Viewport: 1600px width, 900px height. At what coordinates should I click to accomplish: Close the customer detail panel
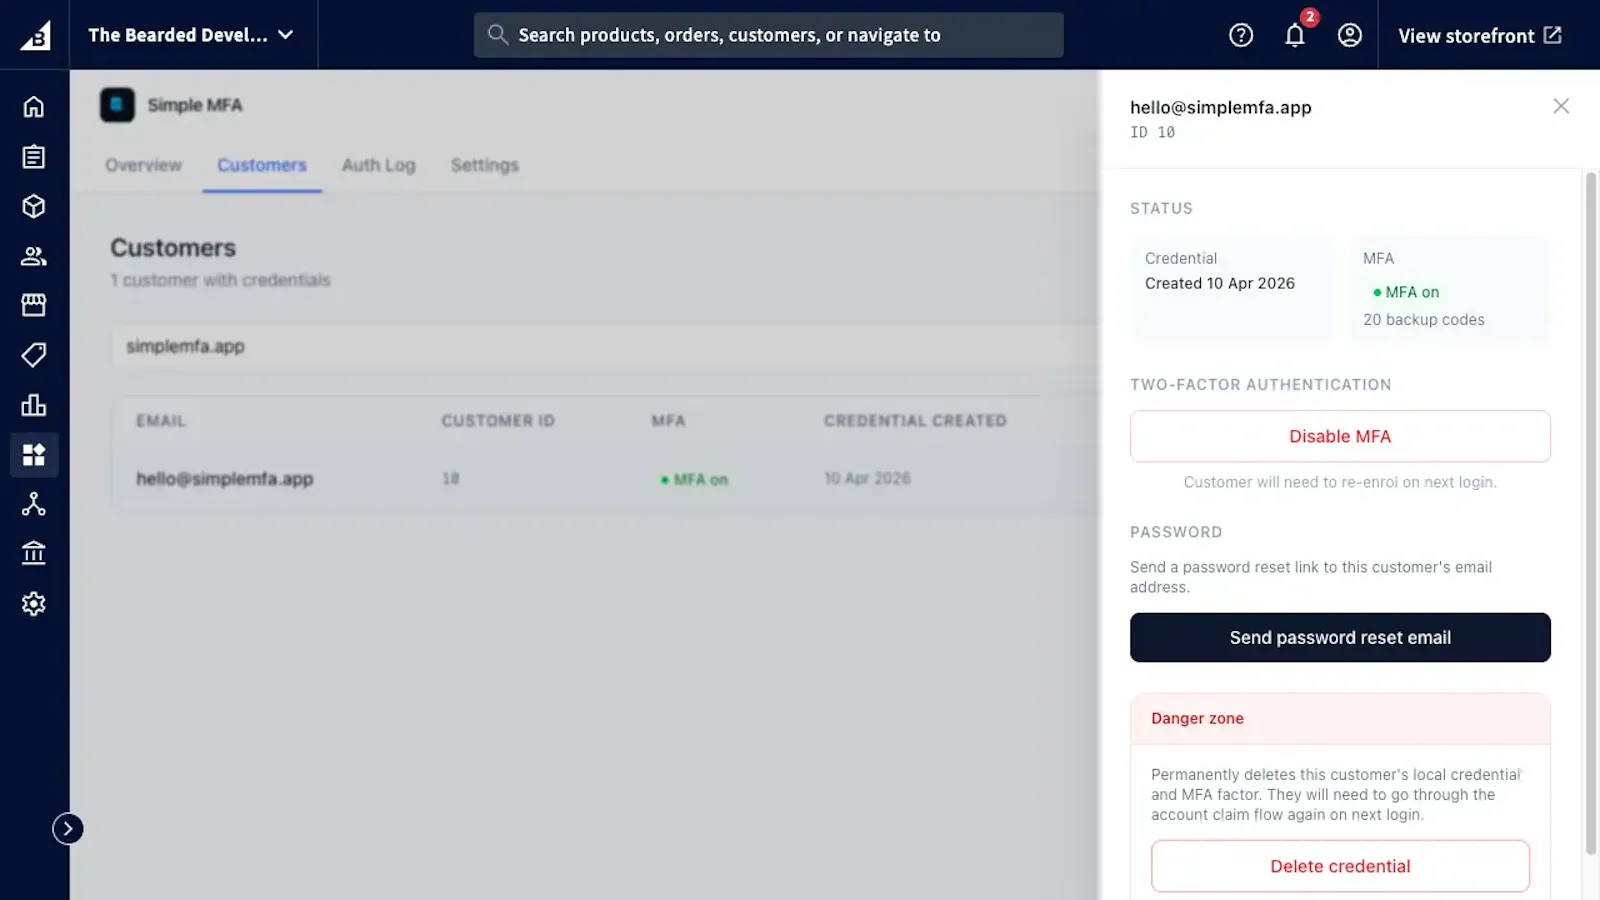tap(1561, 106)
